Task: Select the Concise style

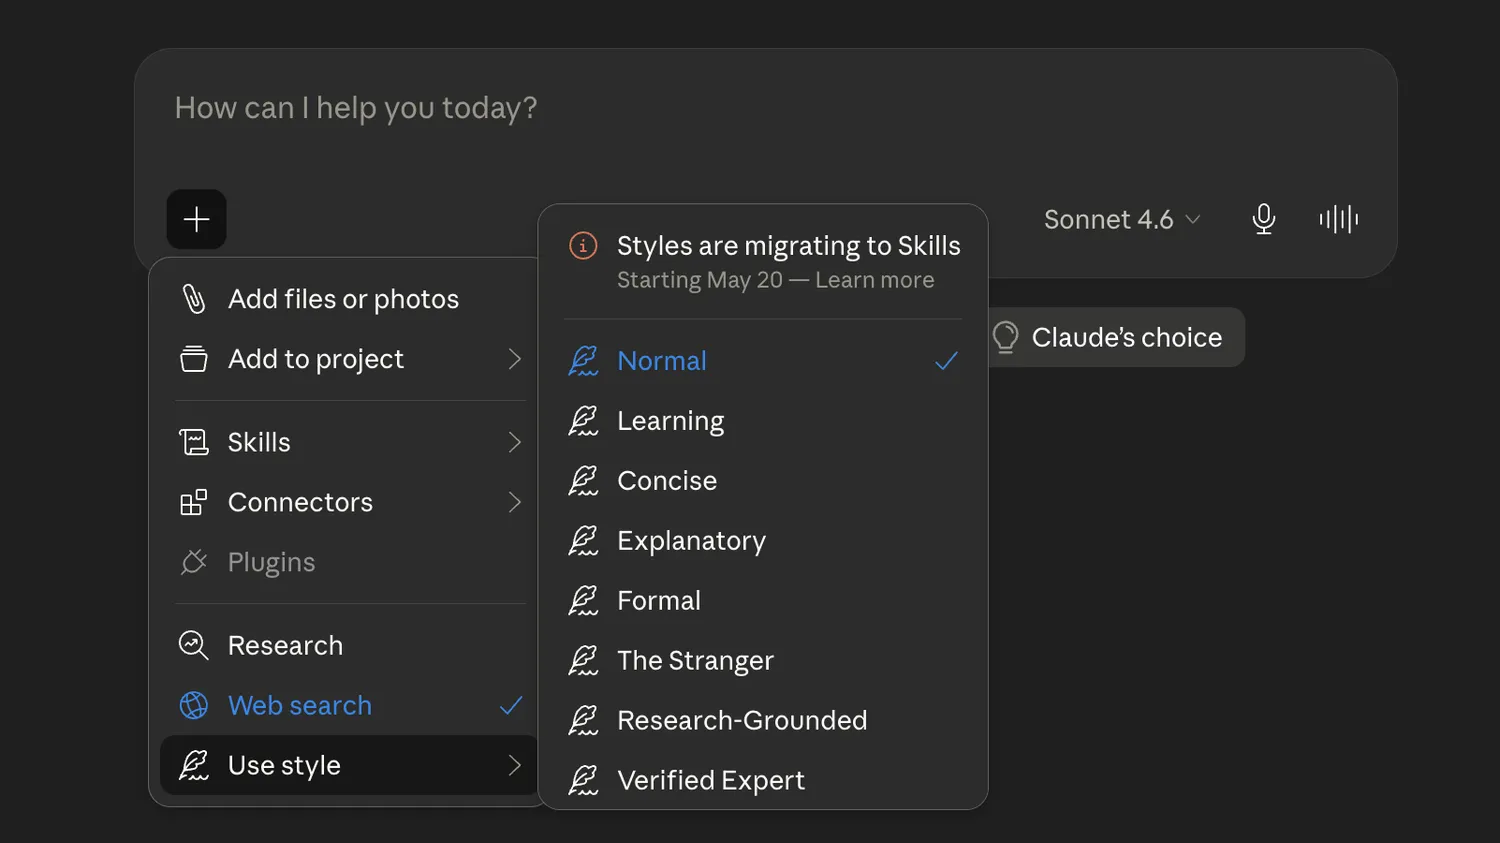Action: pyautogui.click(x=763, y=481)
